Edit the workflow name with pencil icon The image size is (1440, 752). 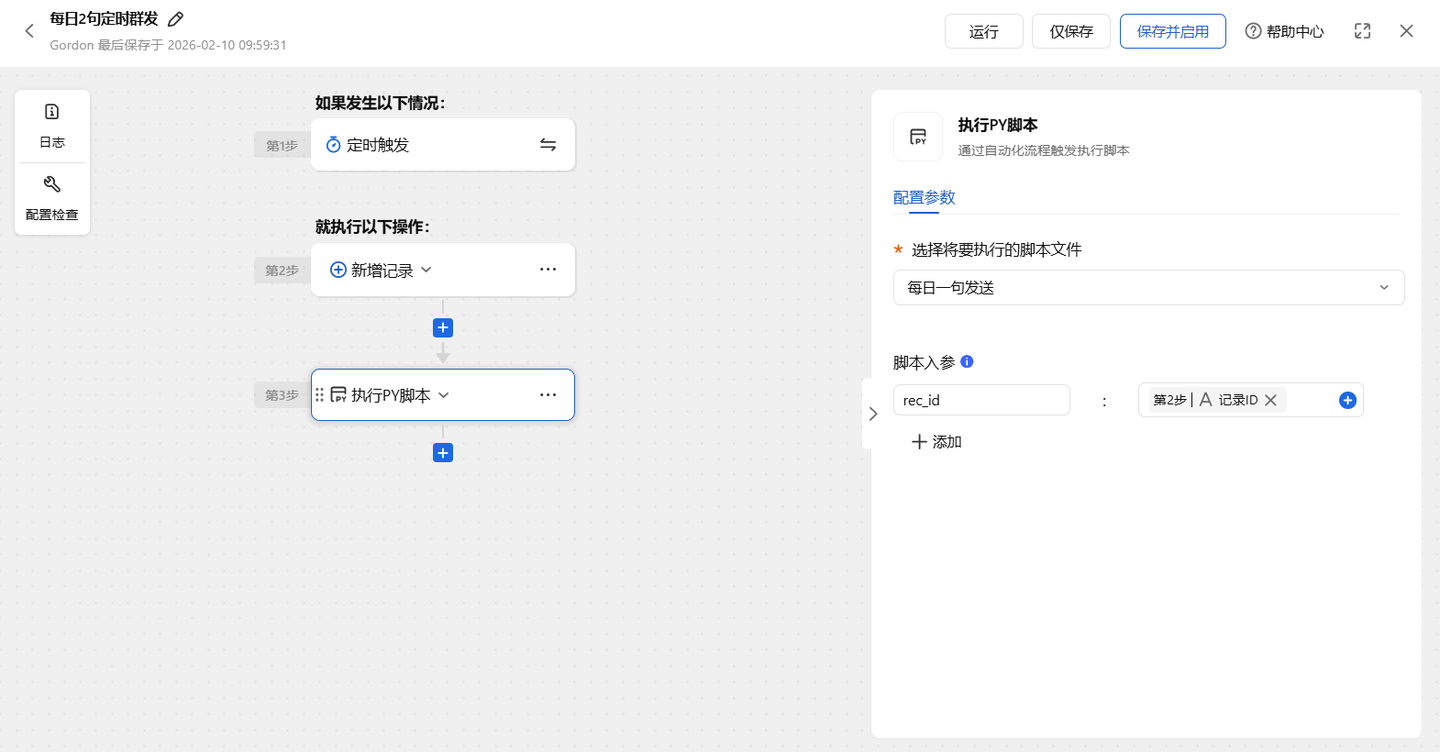click(176, 19)
